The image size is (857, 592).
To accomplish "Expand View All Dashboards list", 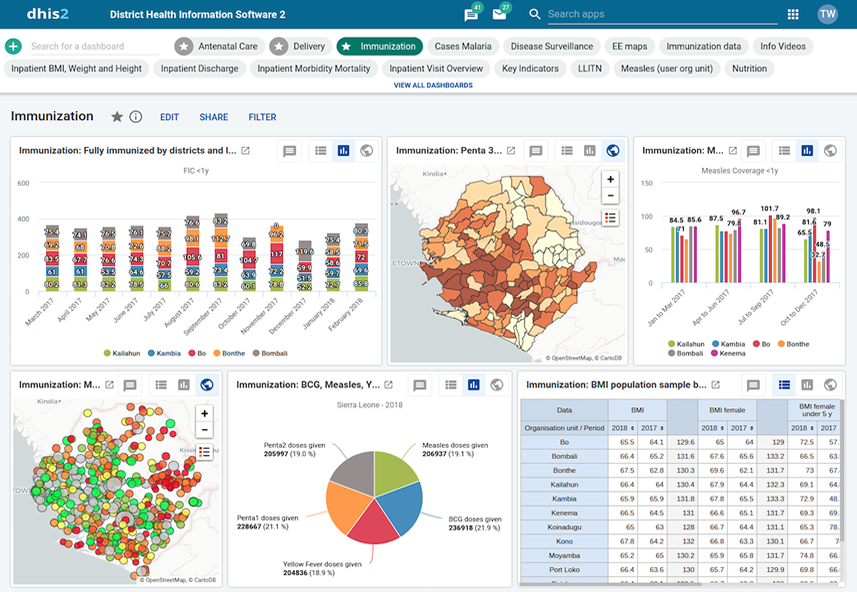I will coord(433,85).
